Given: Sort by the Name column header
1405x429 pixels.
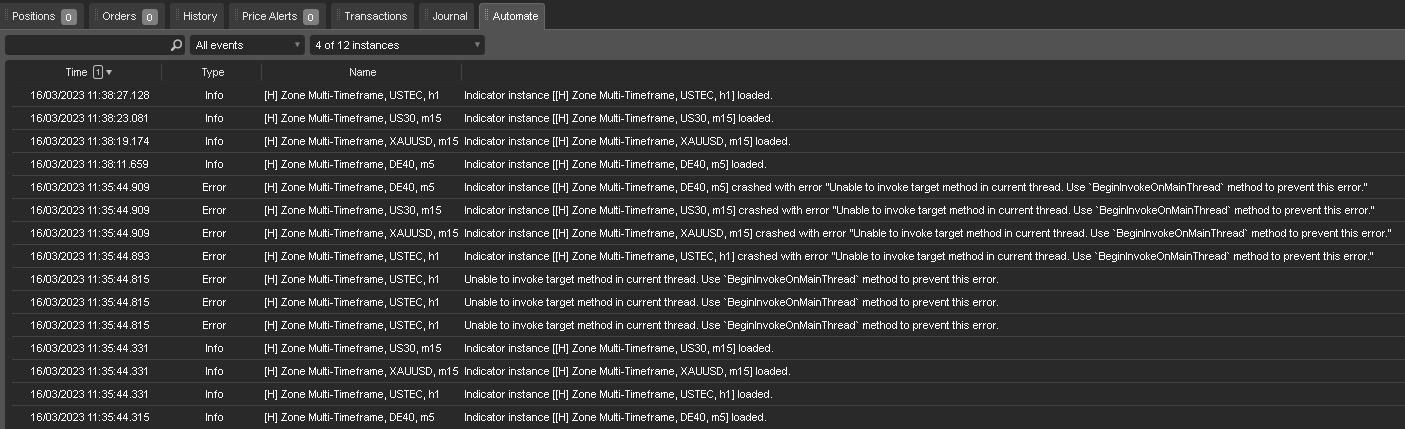Looking at the screenshot, I should coord(362,72).
